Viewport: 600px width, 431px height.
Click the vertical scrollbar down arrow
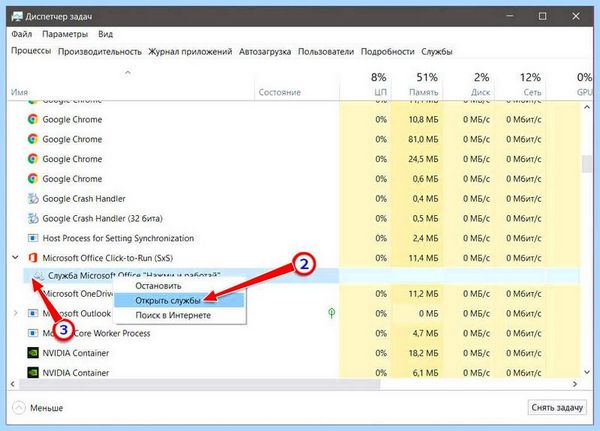pos(587,372)
